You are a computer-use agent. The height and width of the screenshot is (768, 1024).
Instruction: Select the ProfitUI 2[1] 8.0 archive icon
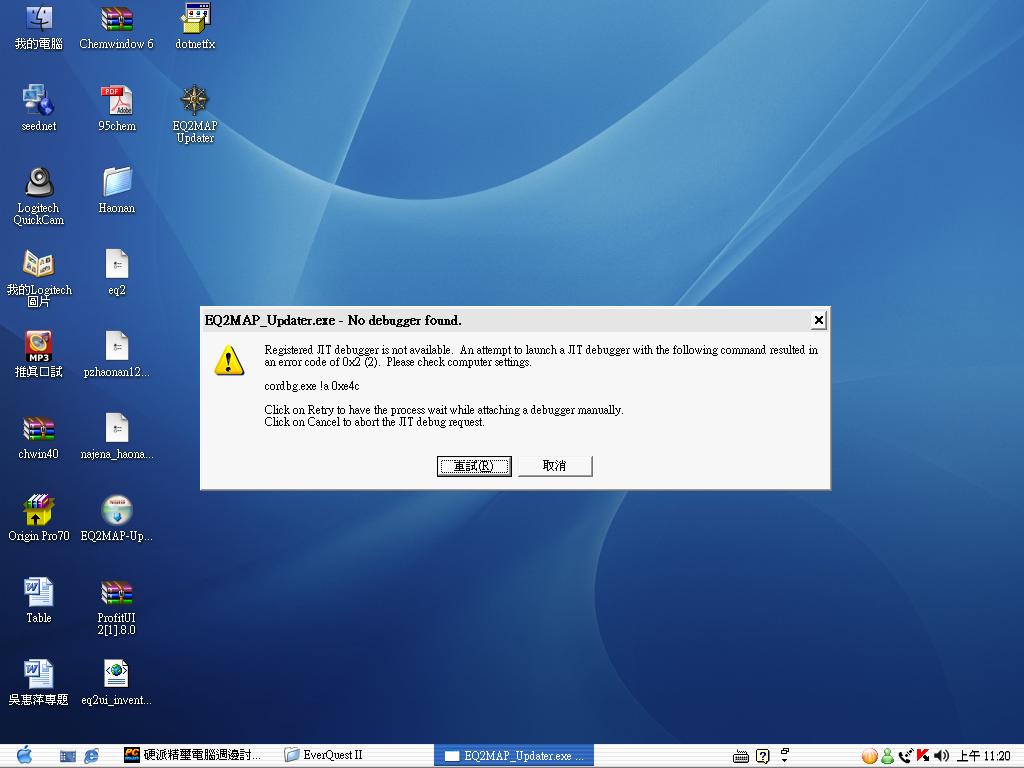coord(117,592)
